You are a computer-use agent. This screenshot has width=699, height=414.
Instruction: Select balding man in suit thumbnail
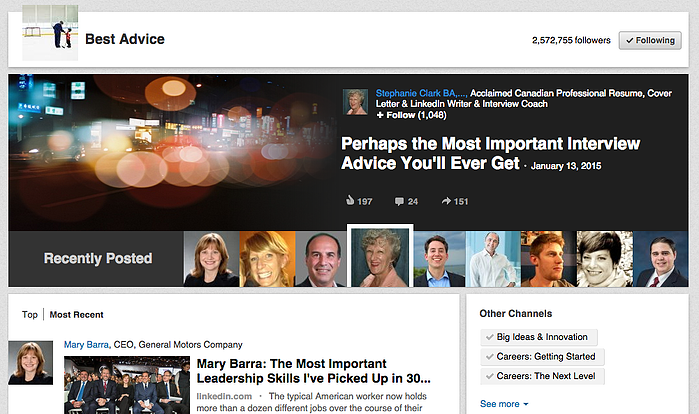(x=321, y=258)
